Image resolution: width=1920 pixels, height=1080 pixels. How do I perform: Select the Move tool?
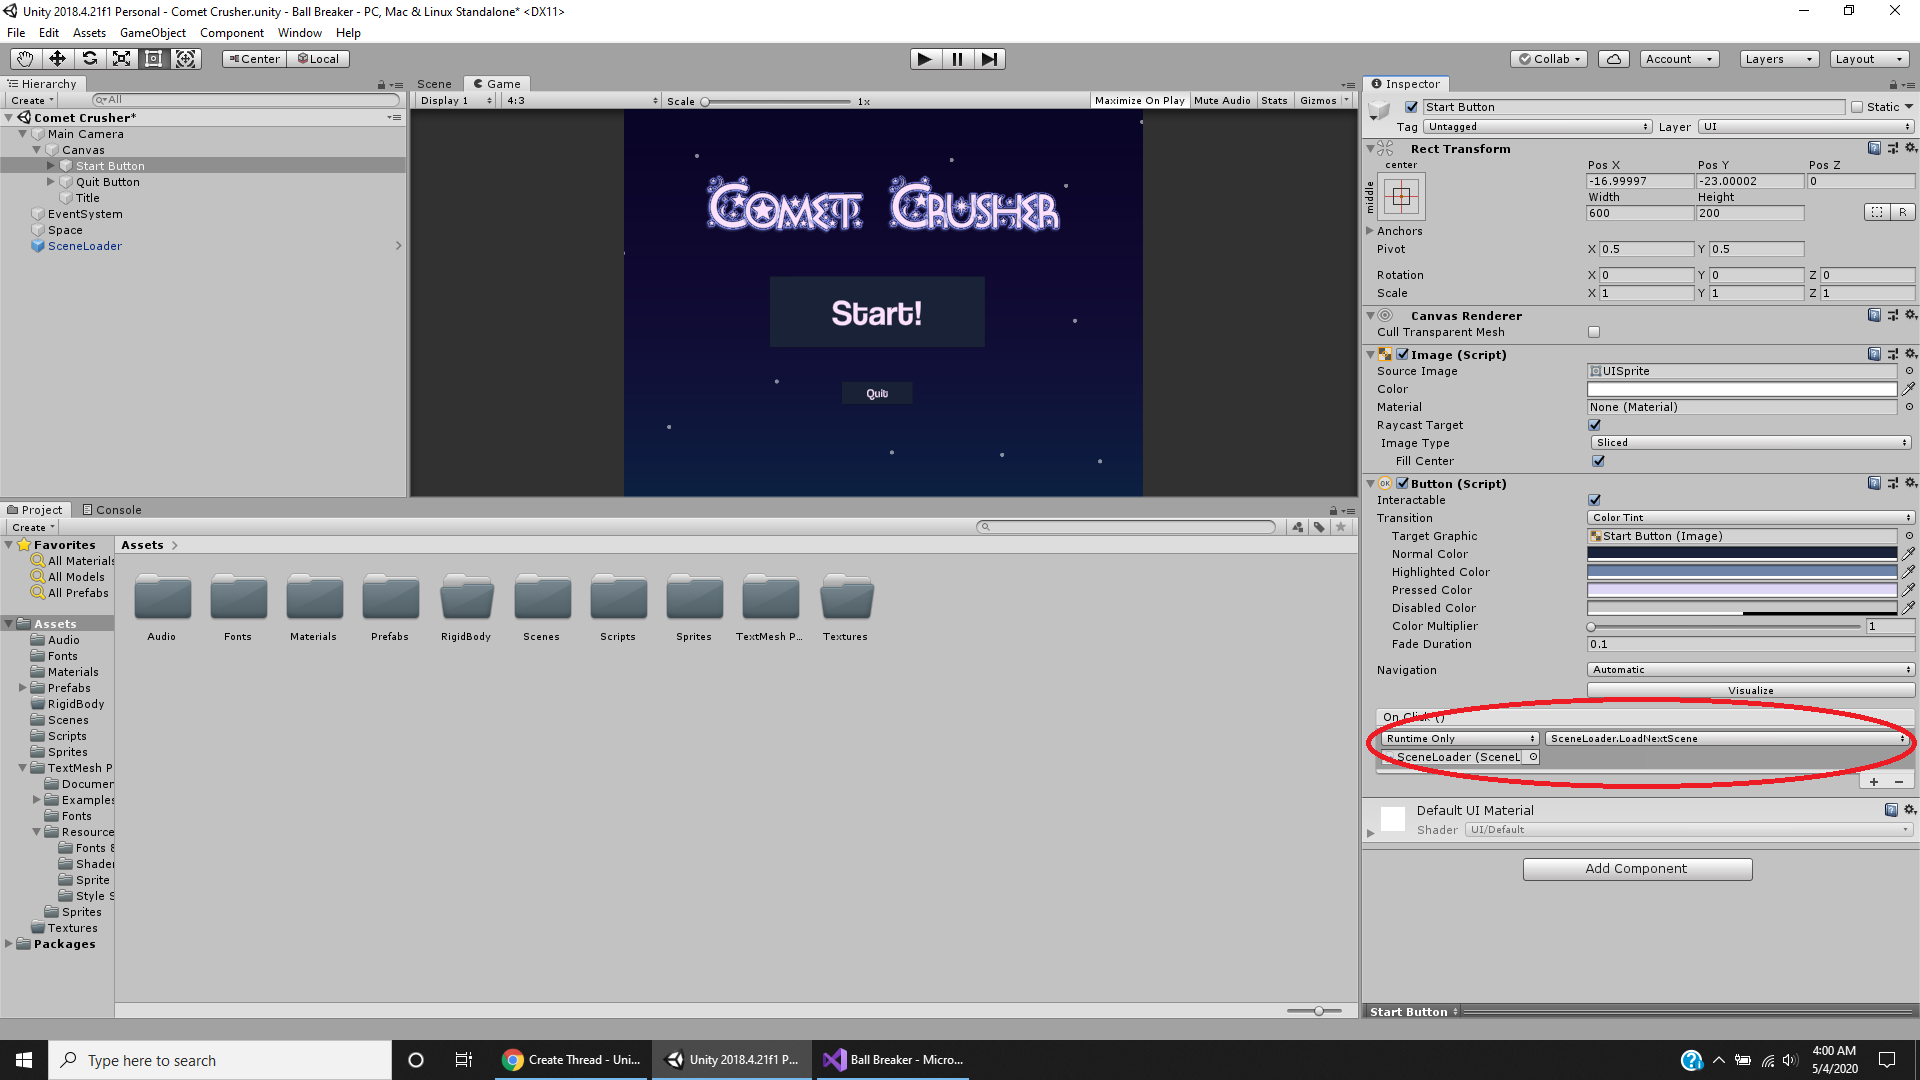(x=57, y=59)
